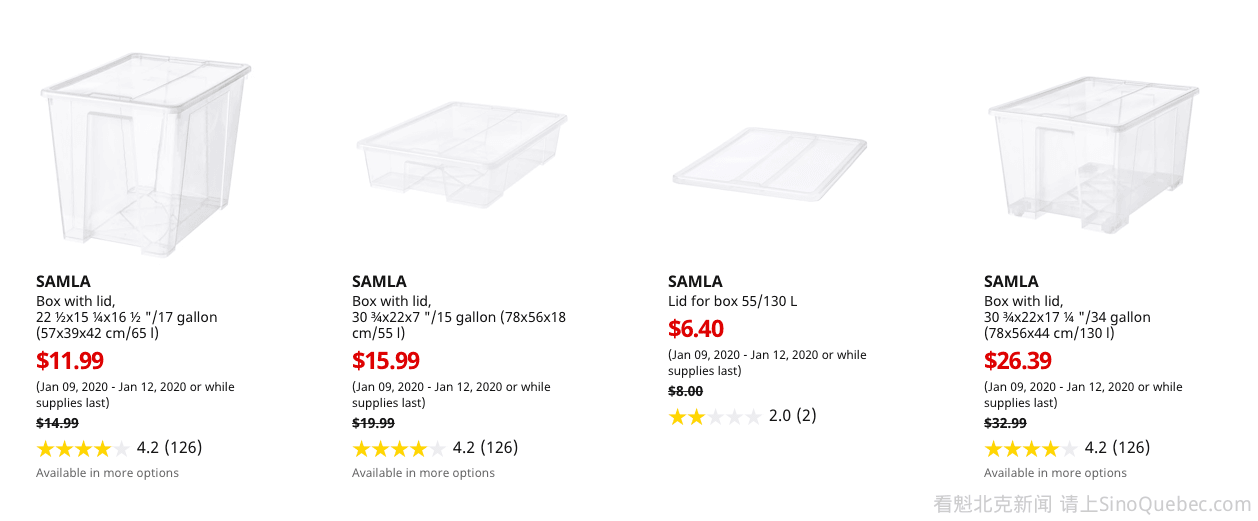Select the $26.39 sale price
Viewport: 1258px width, 521px height.
click(x=1018, y=361)
